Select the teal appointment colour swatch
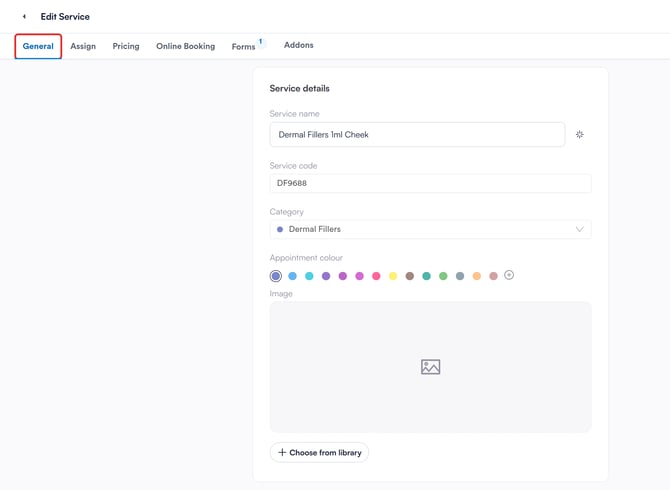The height and width of the screenshot is (490, 670). [426, 276]
